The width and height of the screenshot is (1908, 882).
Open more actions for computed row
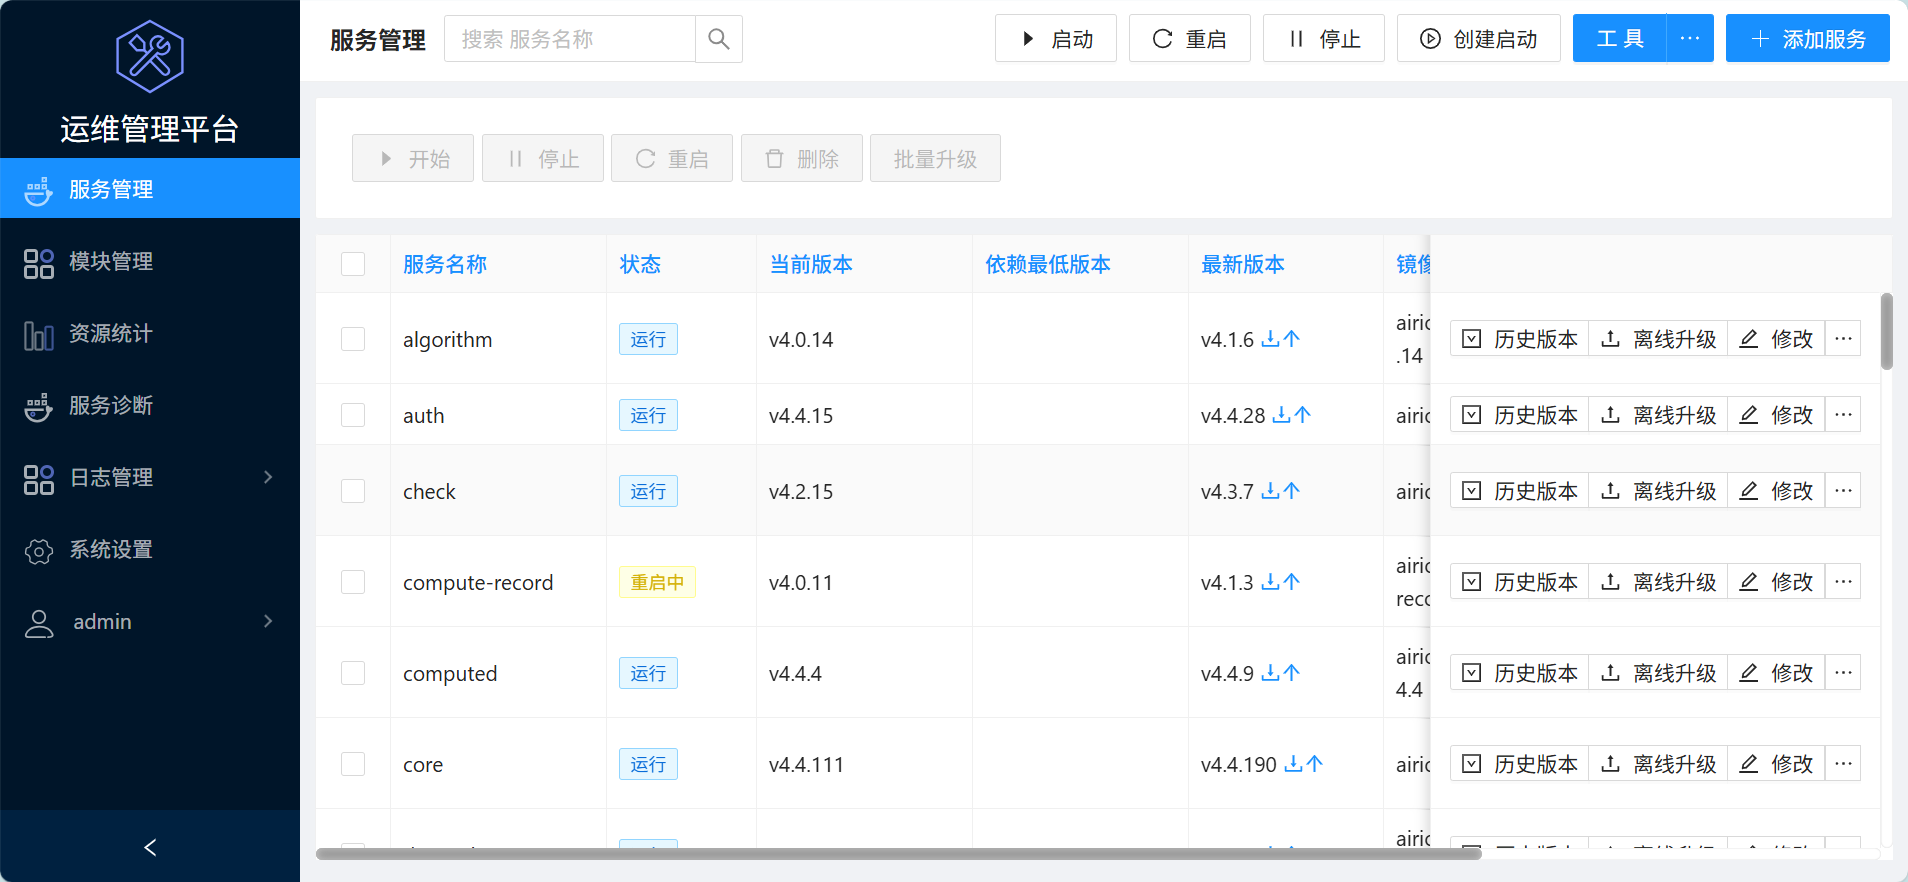click(1843, 673)
